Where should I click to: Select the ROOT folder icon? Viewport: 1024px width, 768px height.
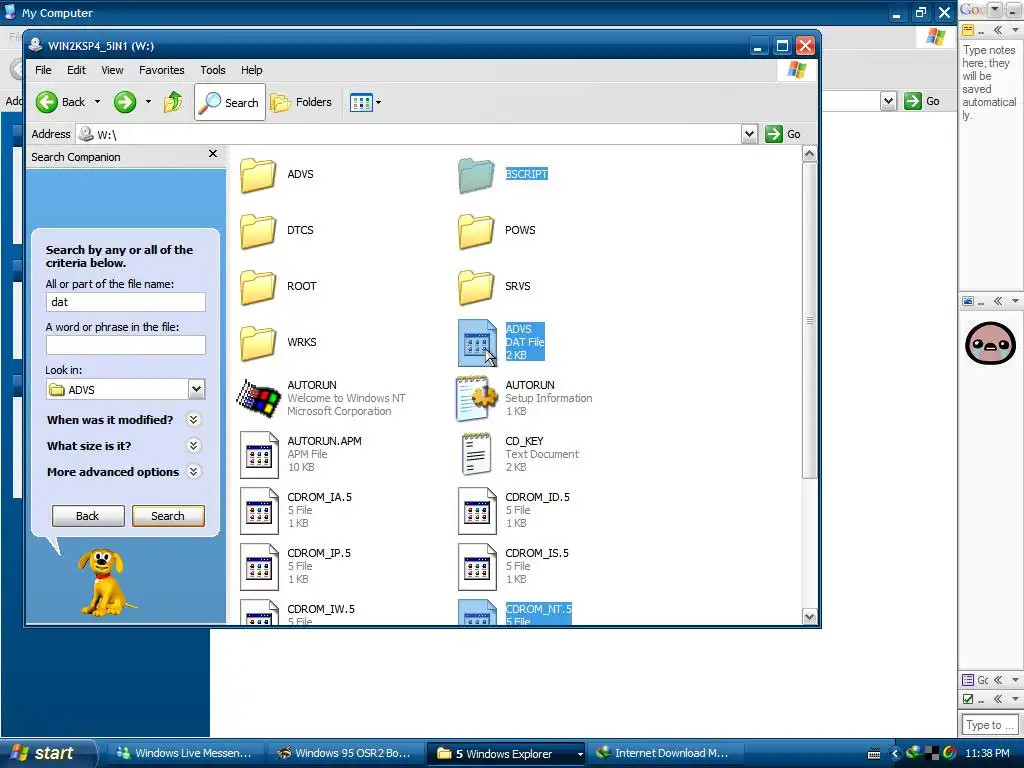click(x=258, y=287)
